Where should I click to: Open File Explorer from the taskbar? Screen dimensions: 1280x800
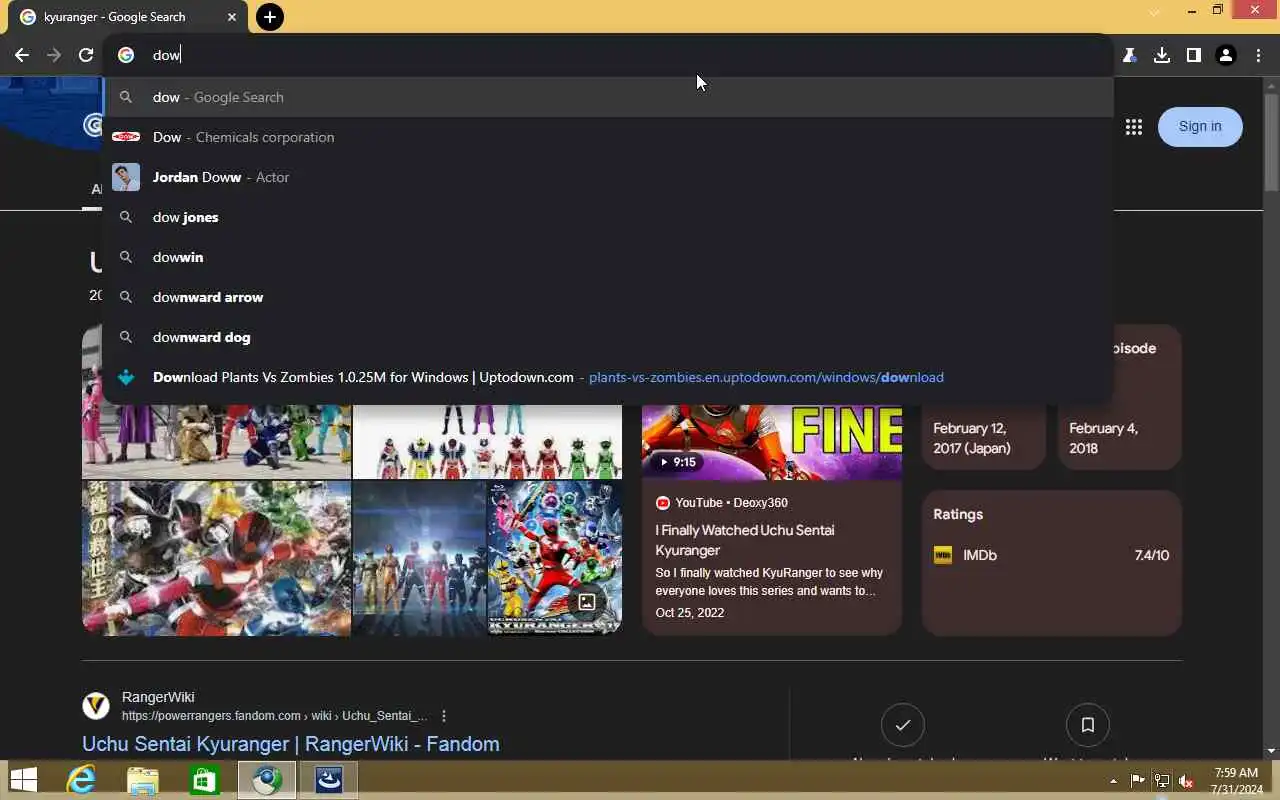click(143, 780)
